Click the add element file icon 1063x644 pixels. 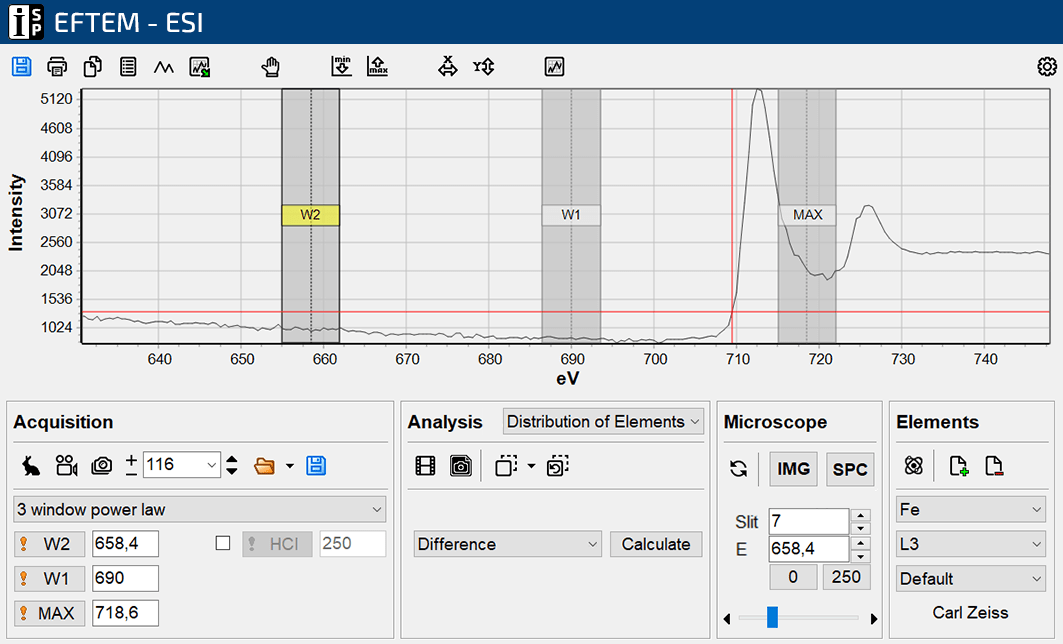(958, 465)
